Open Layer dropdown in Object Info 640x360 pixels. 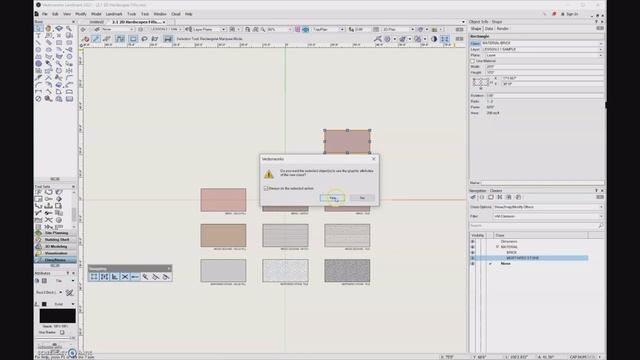542,49
